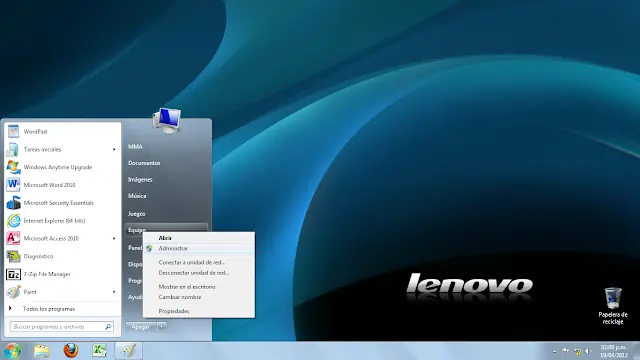
Task: Select Conectar a unidad de red
Action: [x=199, y=262]
